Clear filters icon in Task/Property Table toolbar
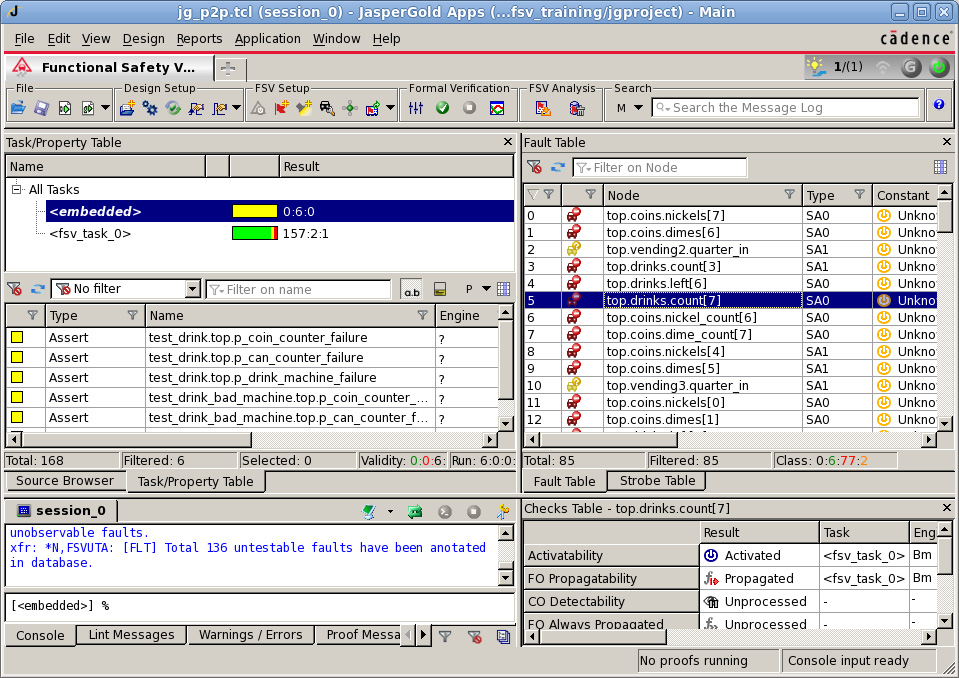Viewport: 959px width, 678px height. tap(15, 289)
